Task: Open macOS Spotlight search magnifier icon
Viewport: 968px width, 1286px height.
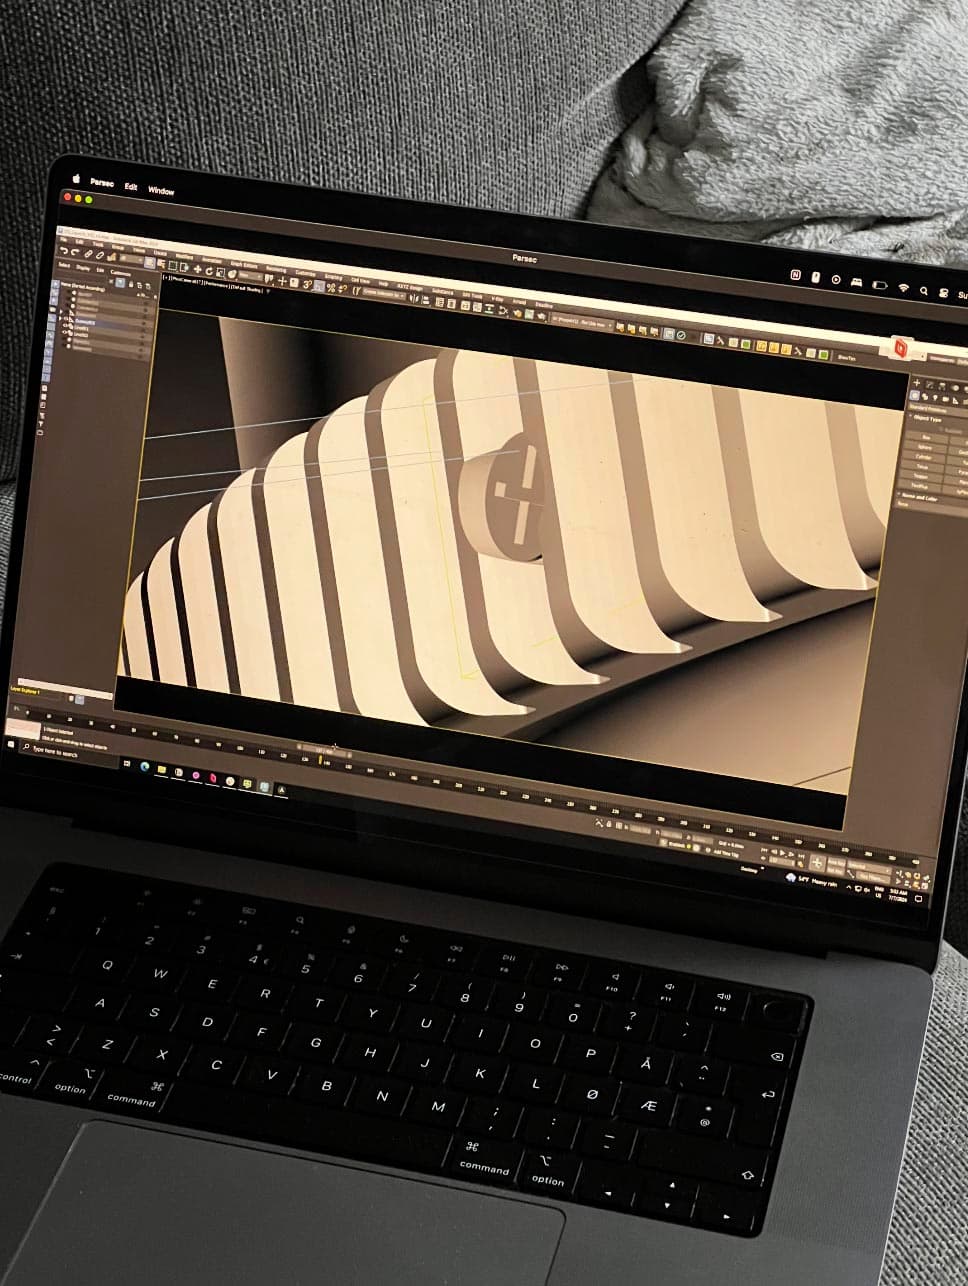Action: 922,290
